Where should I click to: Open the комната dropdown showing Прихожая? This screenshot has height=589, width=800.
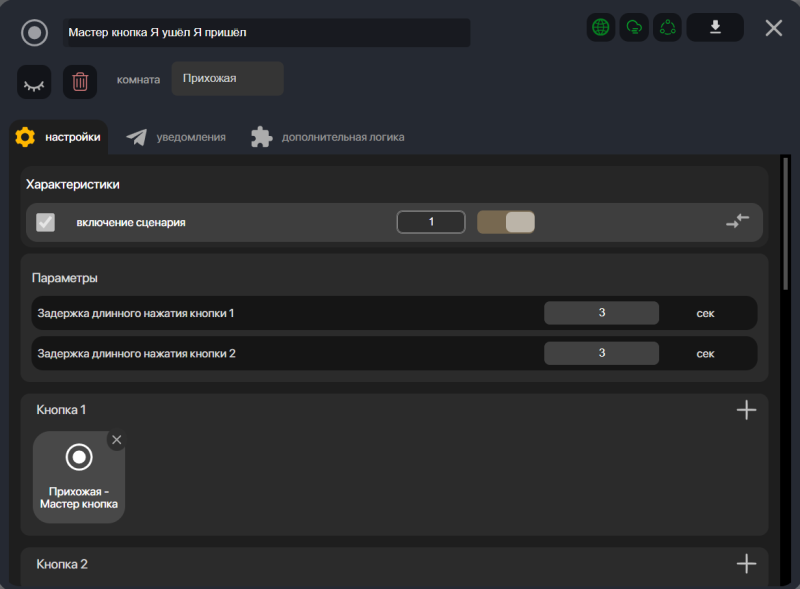[228, 79]
